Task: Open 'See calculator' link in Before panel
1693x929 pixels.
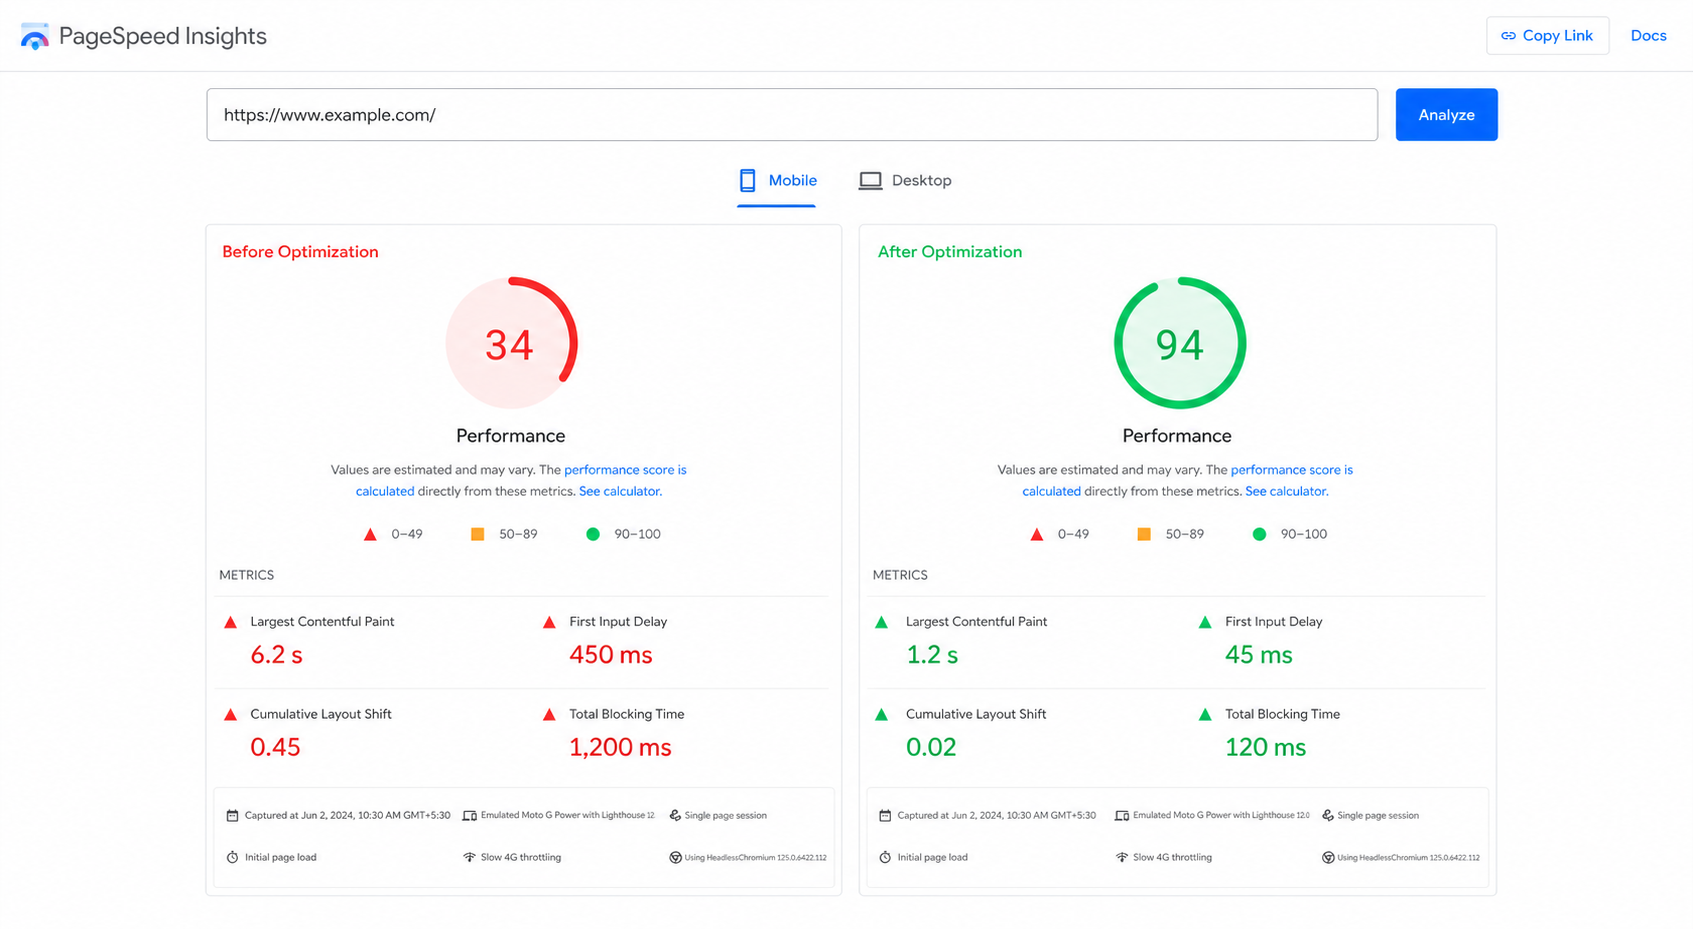Action: (619, 492)
